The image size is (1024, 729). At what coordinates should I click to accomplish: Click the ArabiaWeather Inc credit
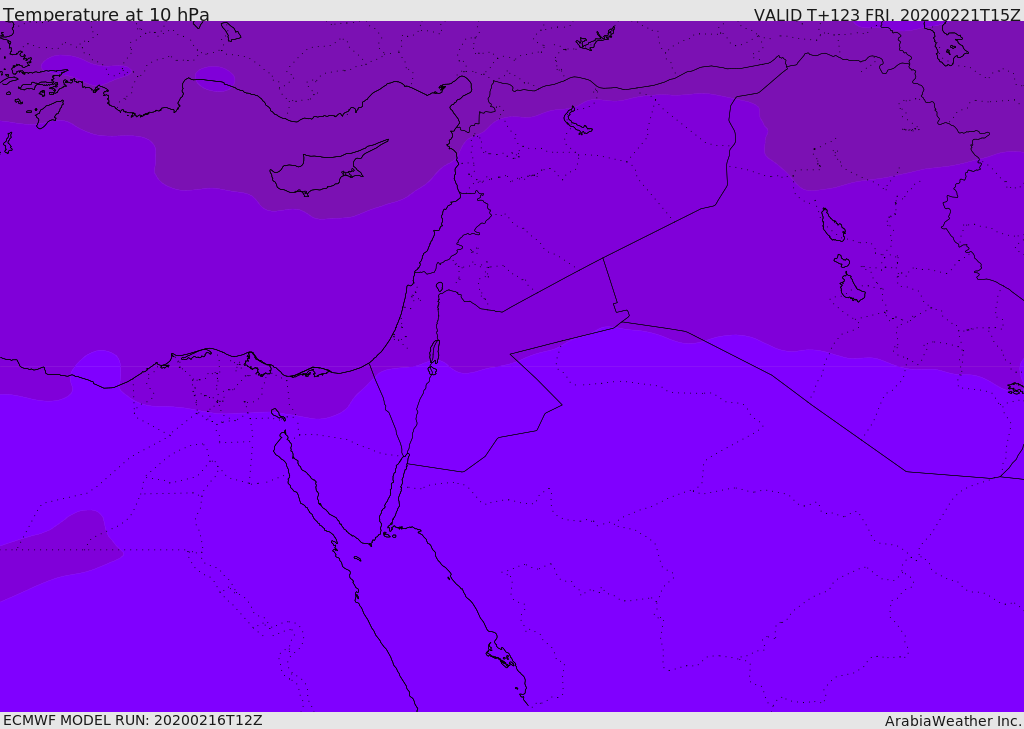pyautogui.click(x=952, y=721)
